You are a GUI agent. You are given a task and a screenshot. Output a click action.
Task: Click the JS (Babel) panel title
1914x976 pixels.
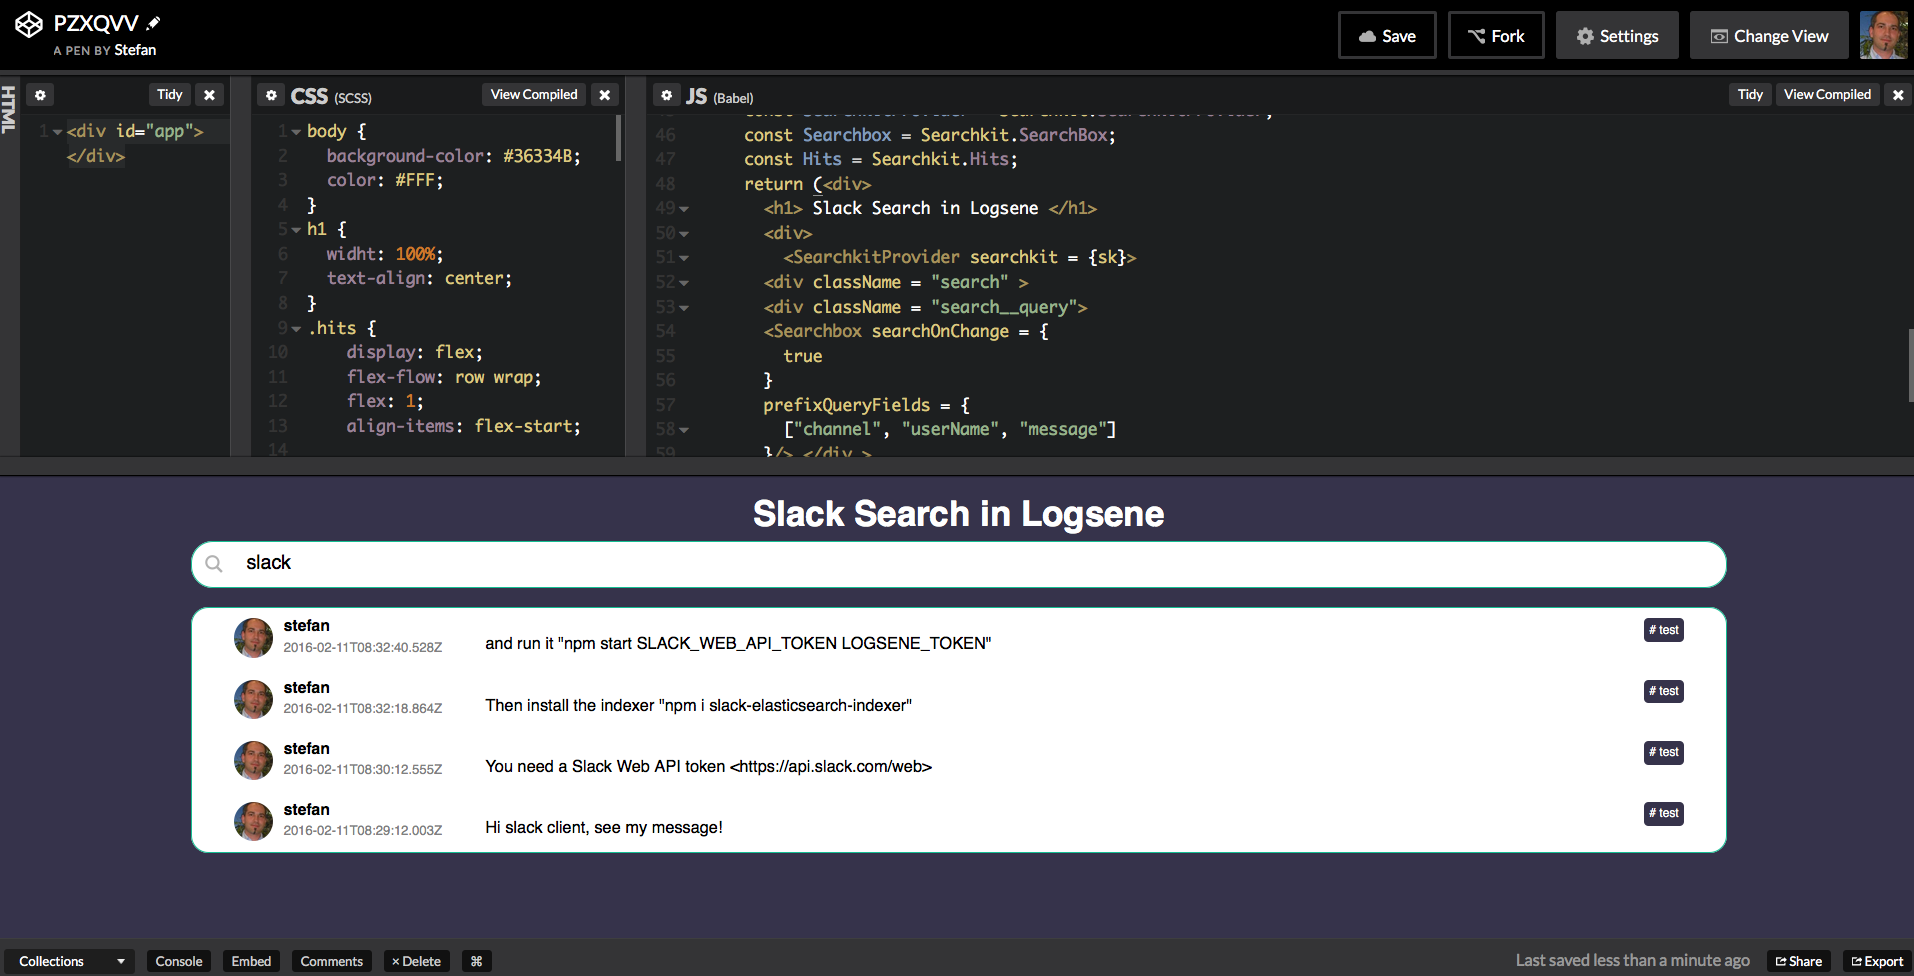pyautogui.click(x=720, y=96)
